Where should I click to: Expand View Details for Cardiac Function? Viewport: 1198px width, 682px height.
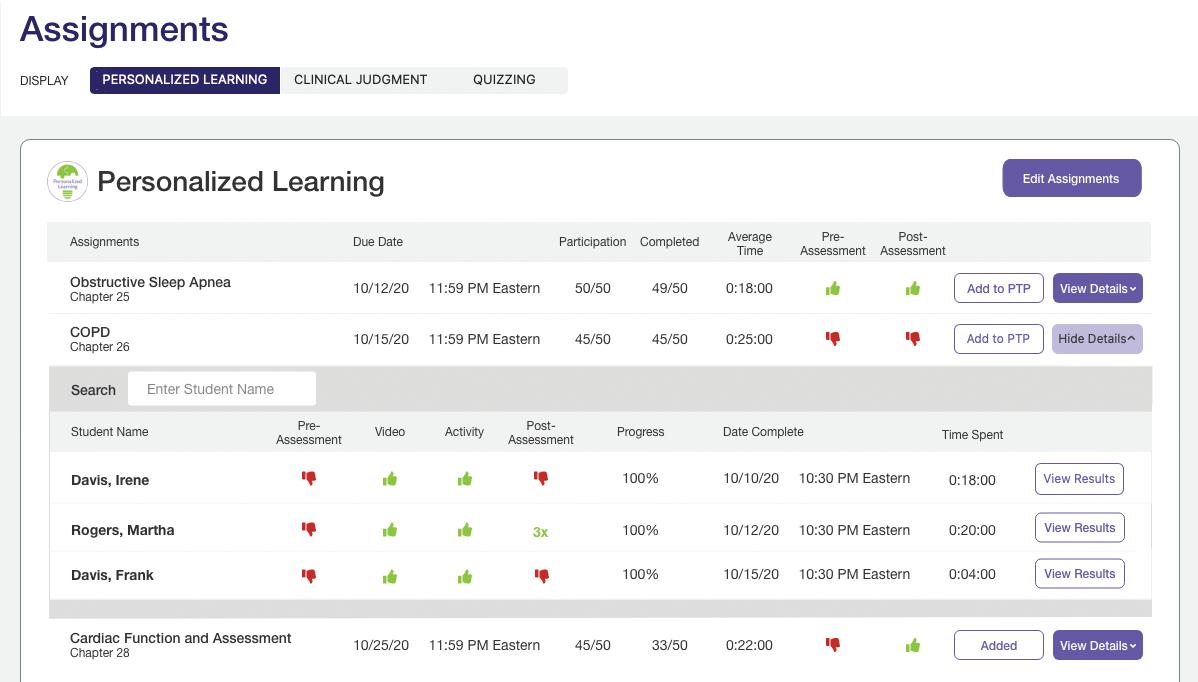coord(1097,646)
